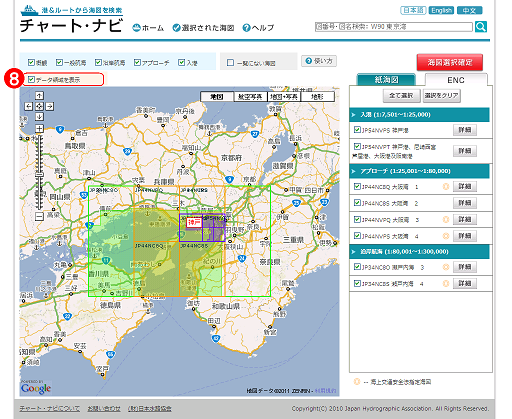Collapse the 入港 (1:7,501~1:25,000) section

point(419,115)
